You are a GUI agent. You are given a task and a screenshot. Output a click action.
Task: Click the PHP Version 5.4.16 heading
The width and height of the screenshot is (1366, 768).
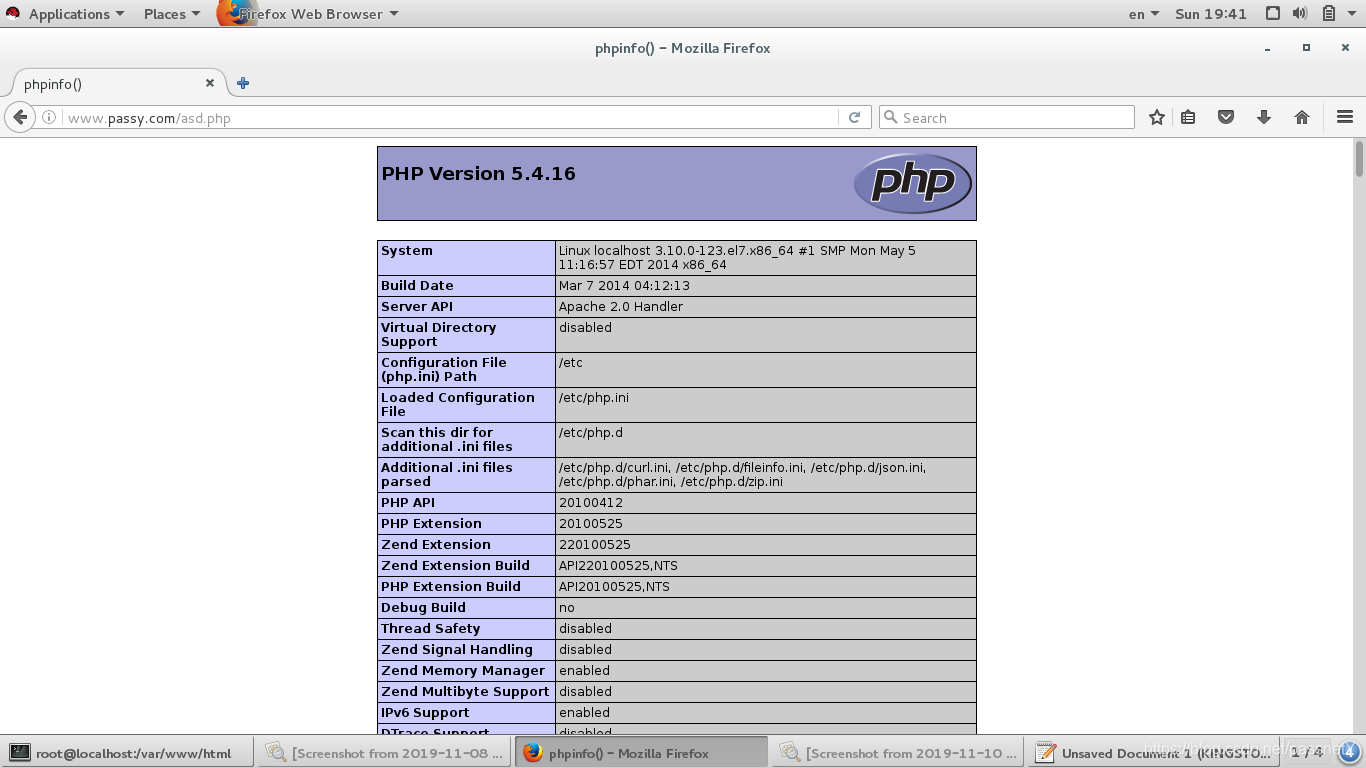(x=478, y=173)
